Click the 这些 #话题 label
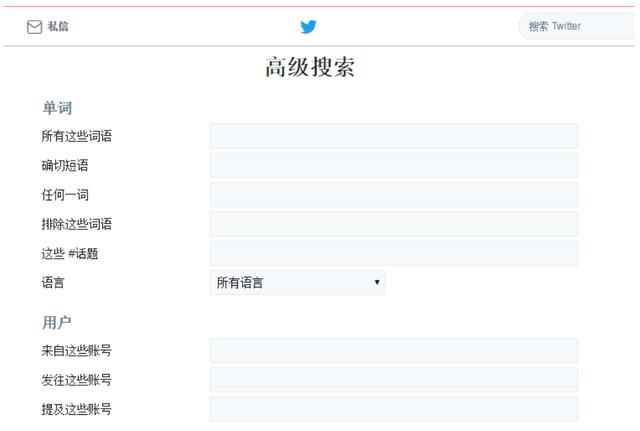The image size is (640, 431). [70, 253]
